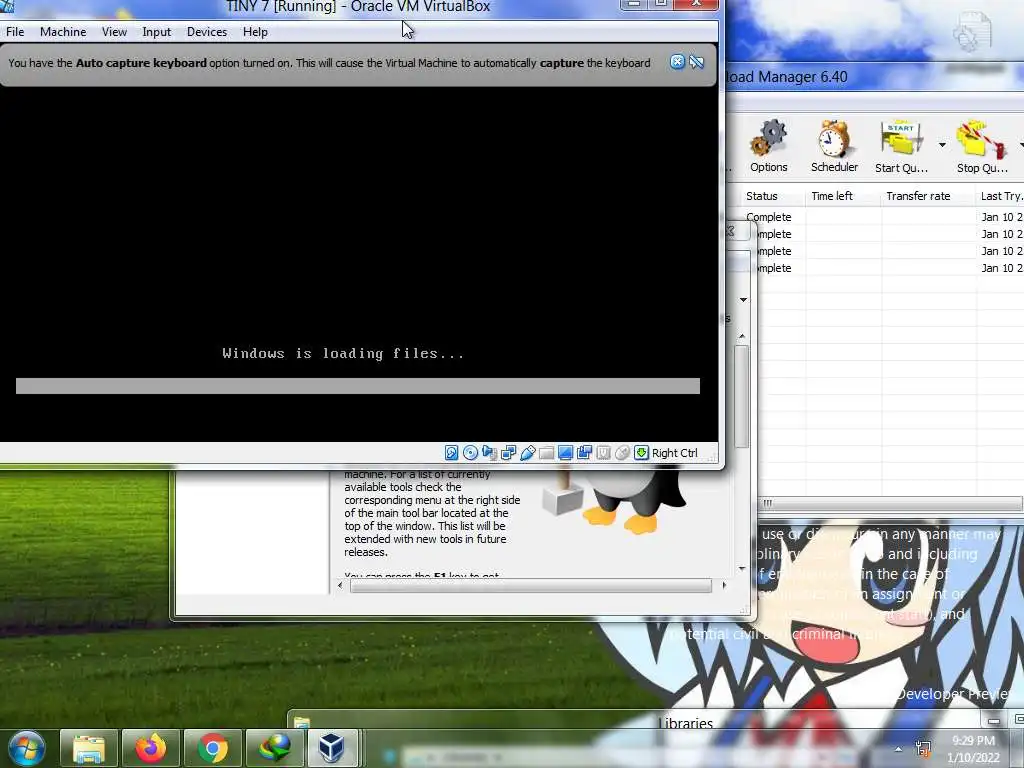Click the green arrow keyboard capture icon
The image size is (1024, 768).
pos(641,453)
